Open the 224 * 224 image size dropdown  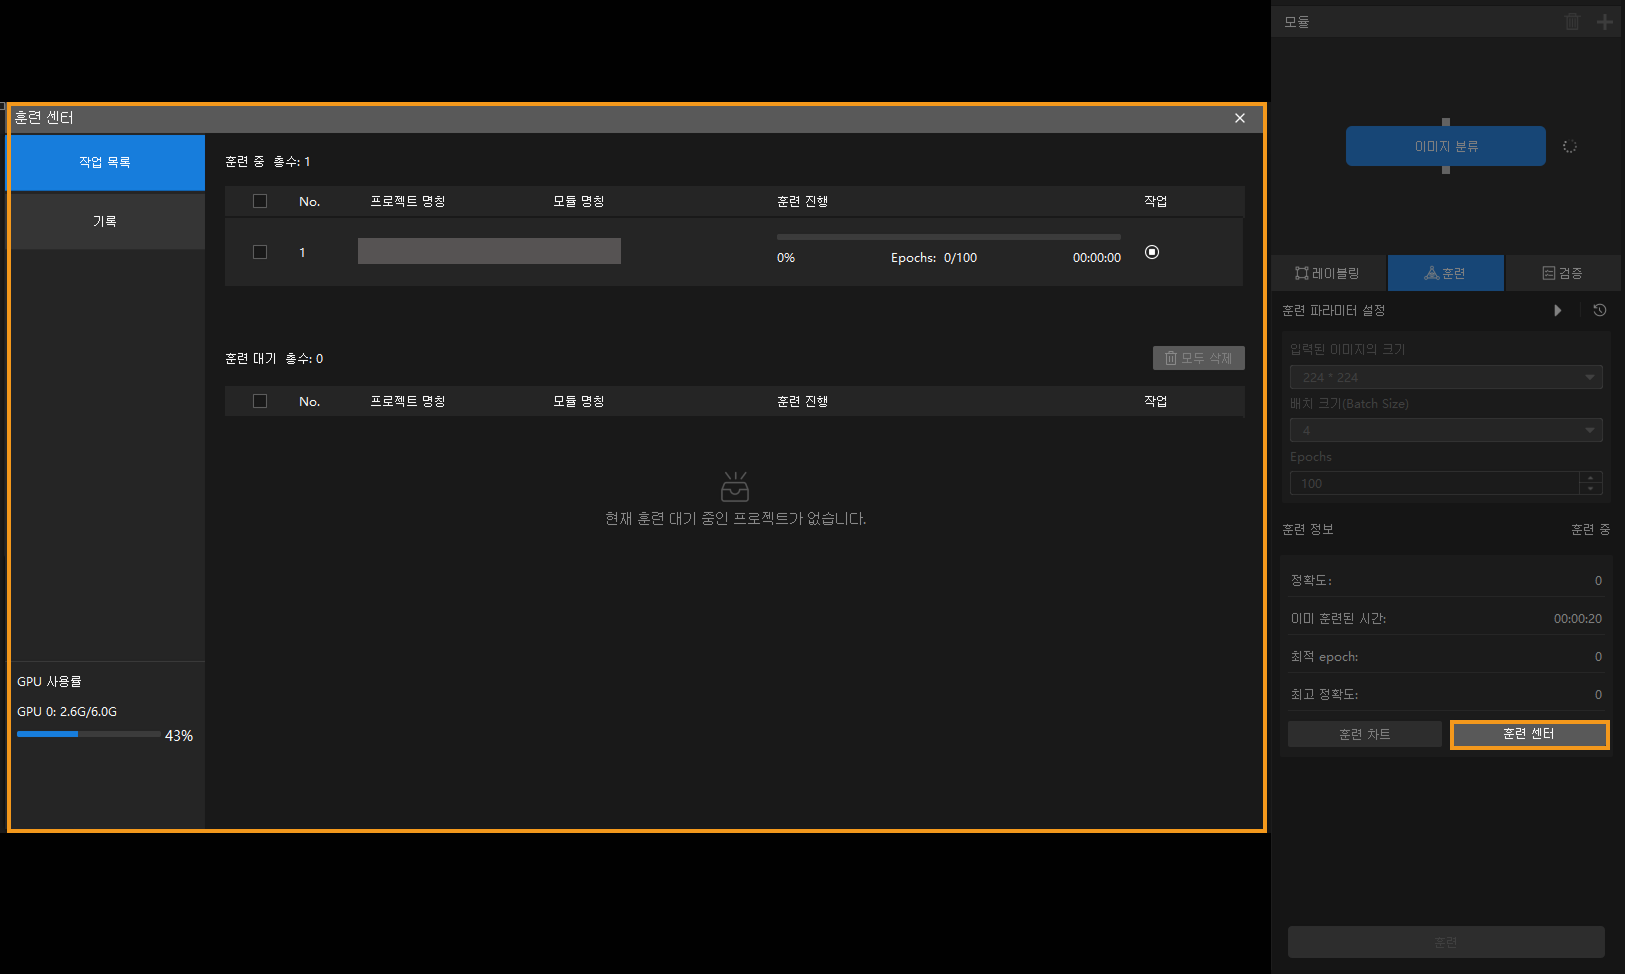pyautogui.click(x=1446, y=377)
